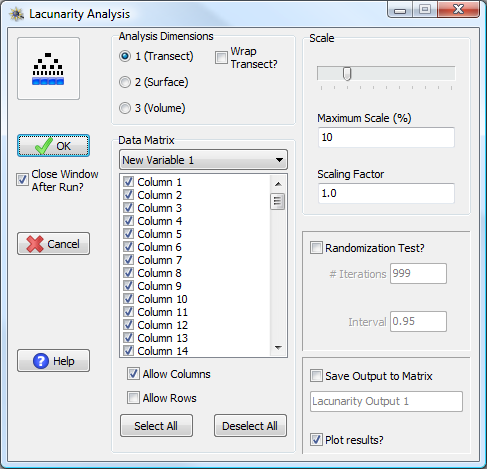Toggle Close Window After Run checkbox
The height and width of the screenshot is (469, 487).
coord(22,180)
